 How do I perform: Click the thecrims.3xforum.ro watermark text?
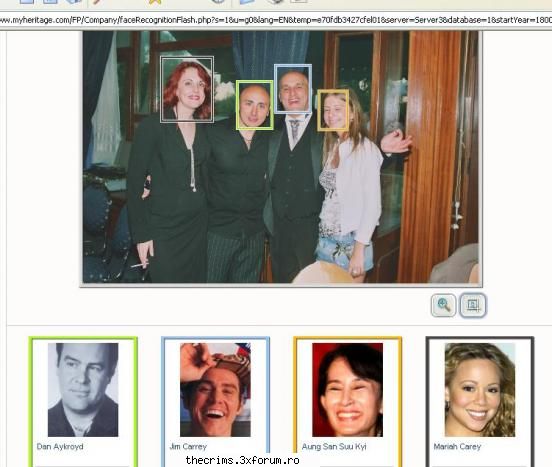tap(242, 460)
